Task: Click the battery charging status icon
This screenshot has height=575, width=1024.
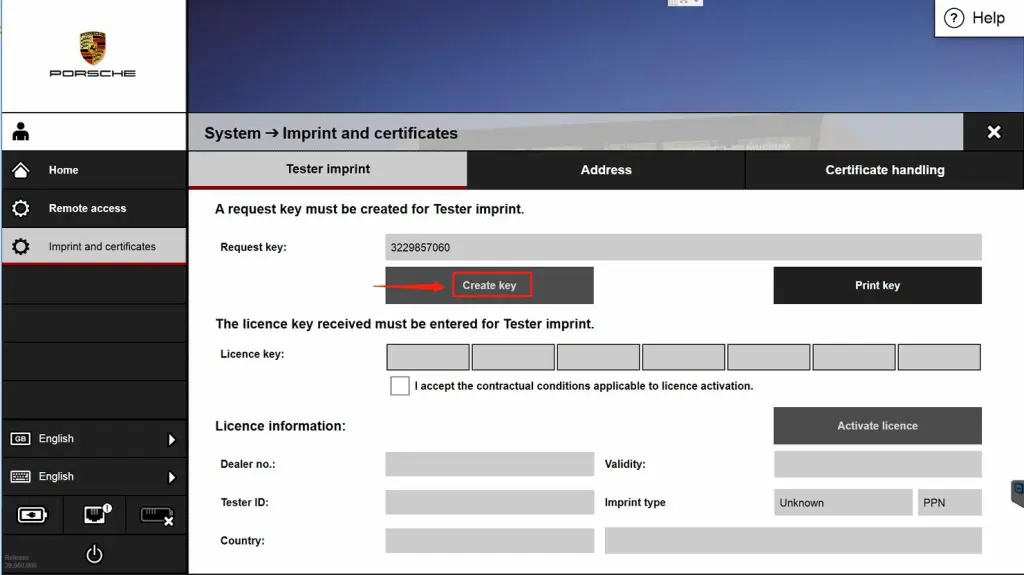Action: click(32, 515)
